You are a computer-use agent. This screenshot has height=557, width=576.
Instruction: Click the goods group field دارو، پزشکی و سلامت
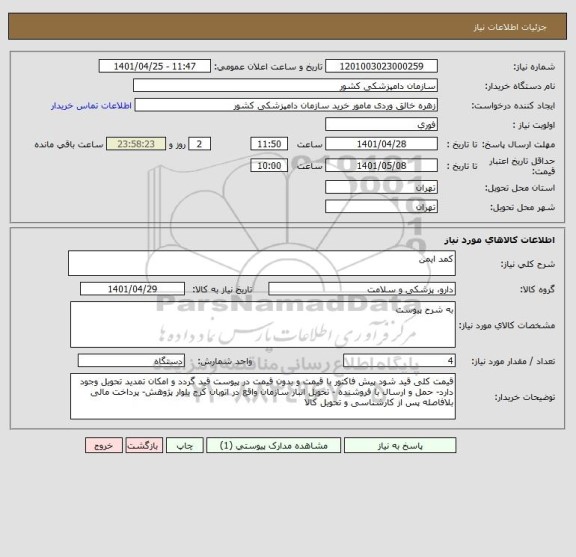point(362,289)
